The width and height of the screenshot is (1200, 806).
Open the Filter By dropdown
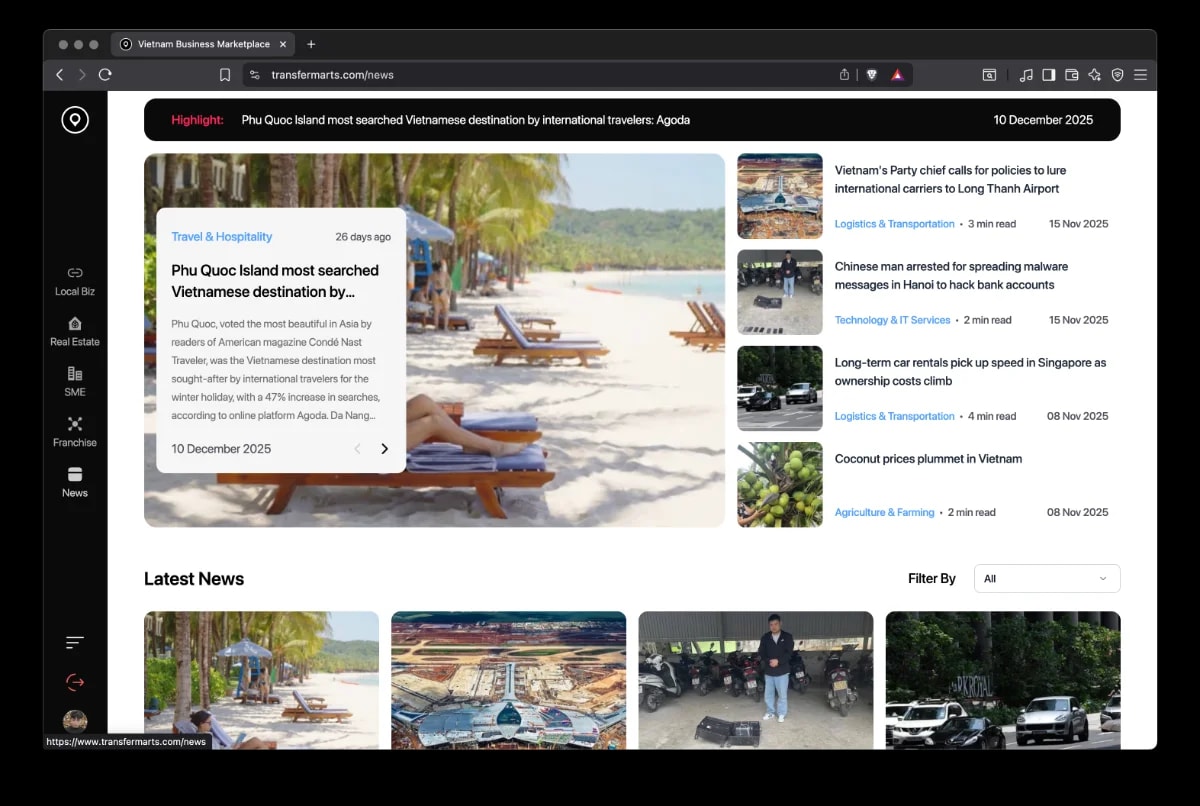[1046, 578]
